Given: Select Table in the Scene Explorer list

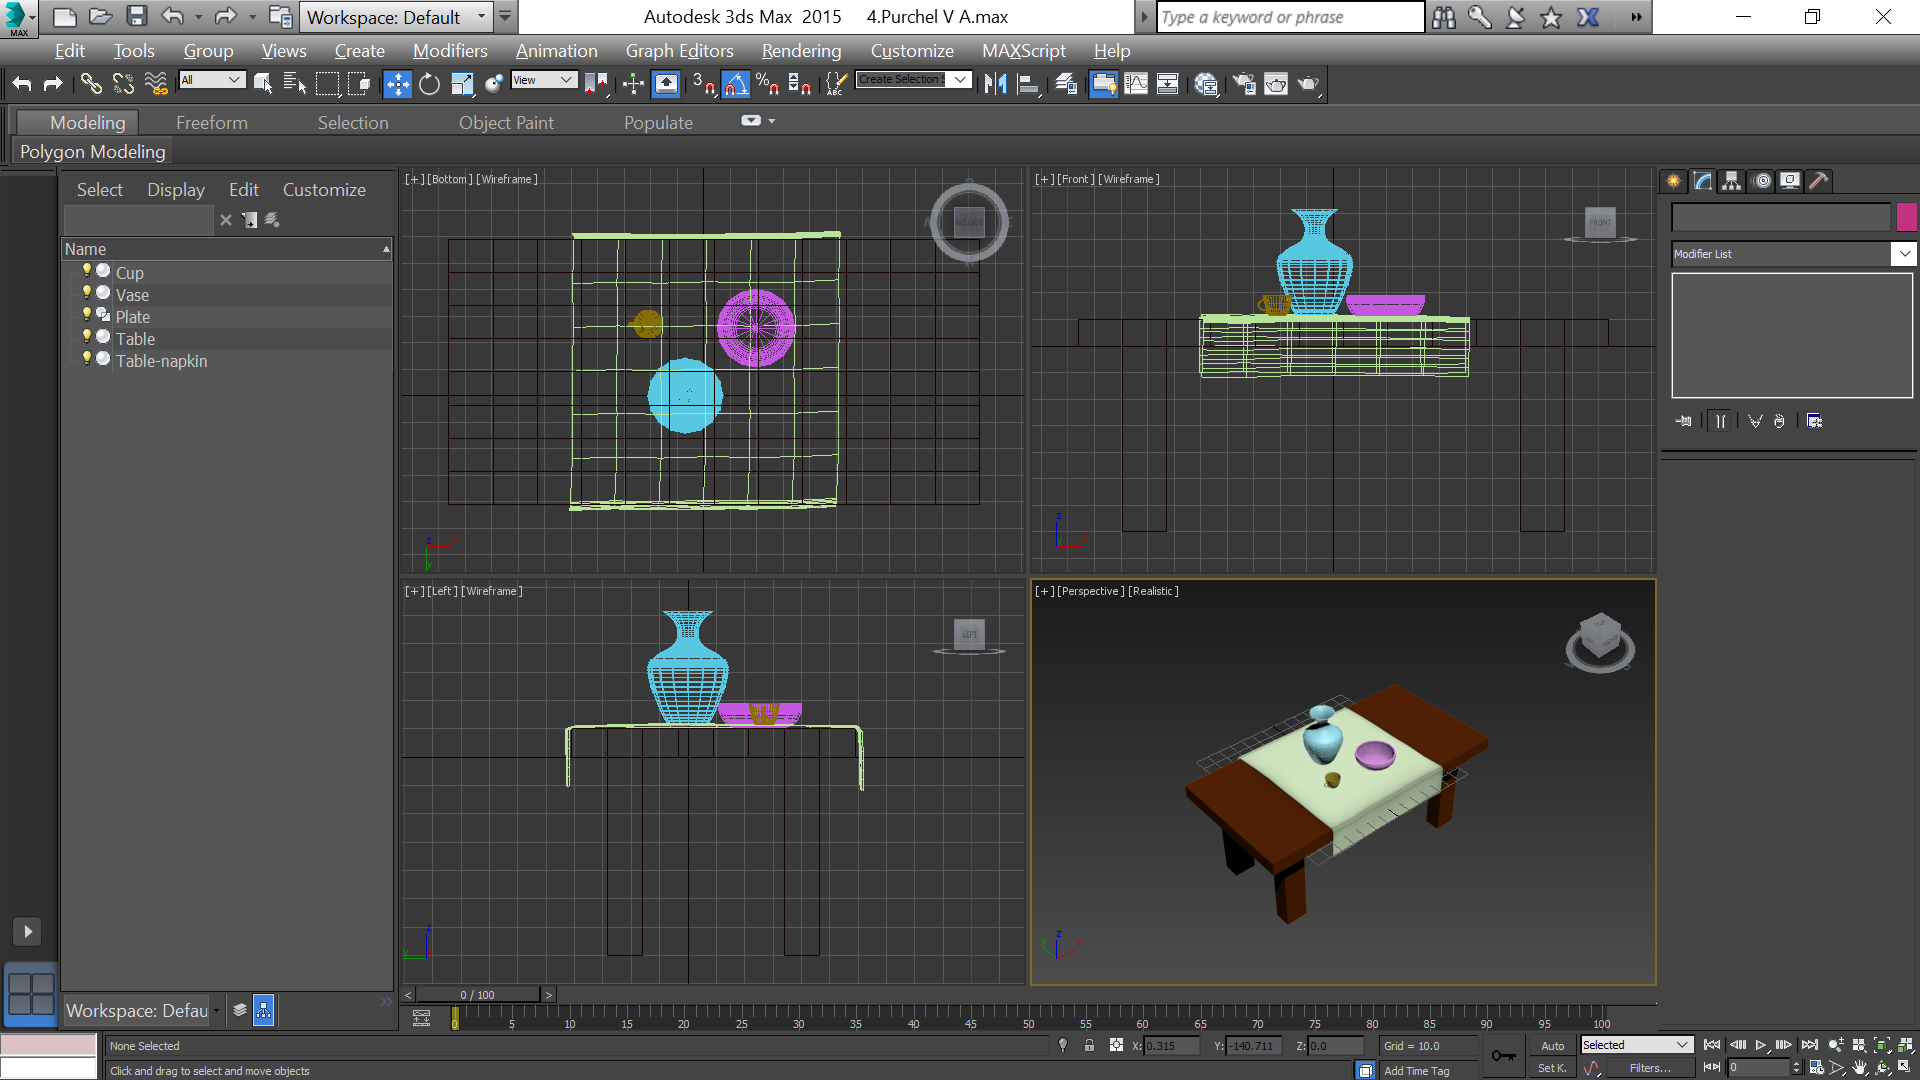Looking at the screenshot, I should [135, 339].
